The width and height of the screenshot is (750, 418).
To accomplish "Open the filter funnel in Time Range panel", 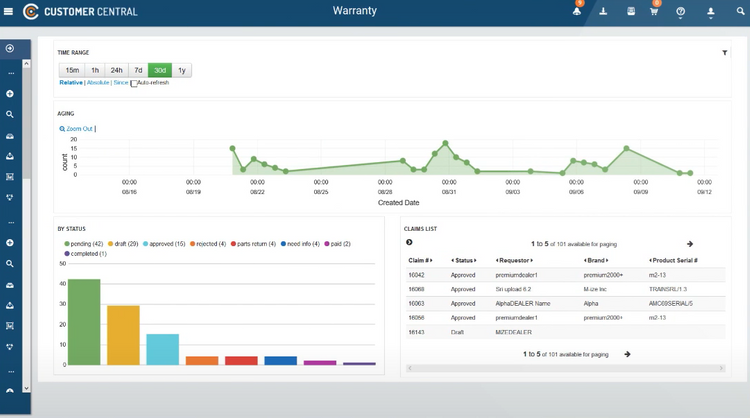I will [x=725, y=53].
